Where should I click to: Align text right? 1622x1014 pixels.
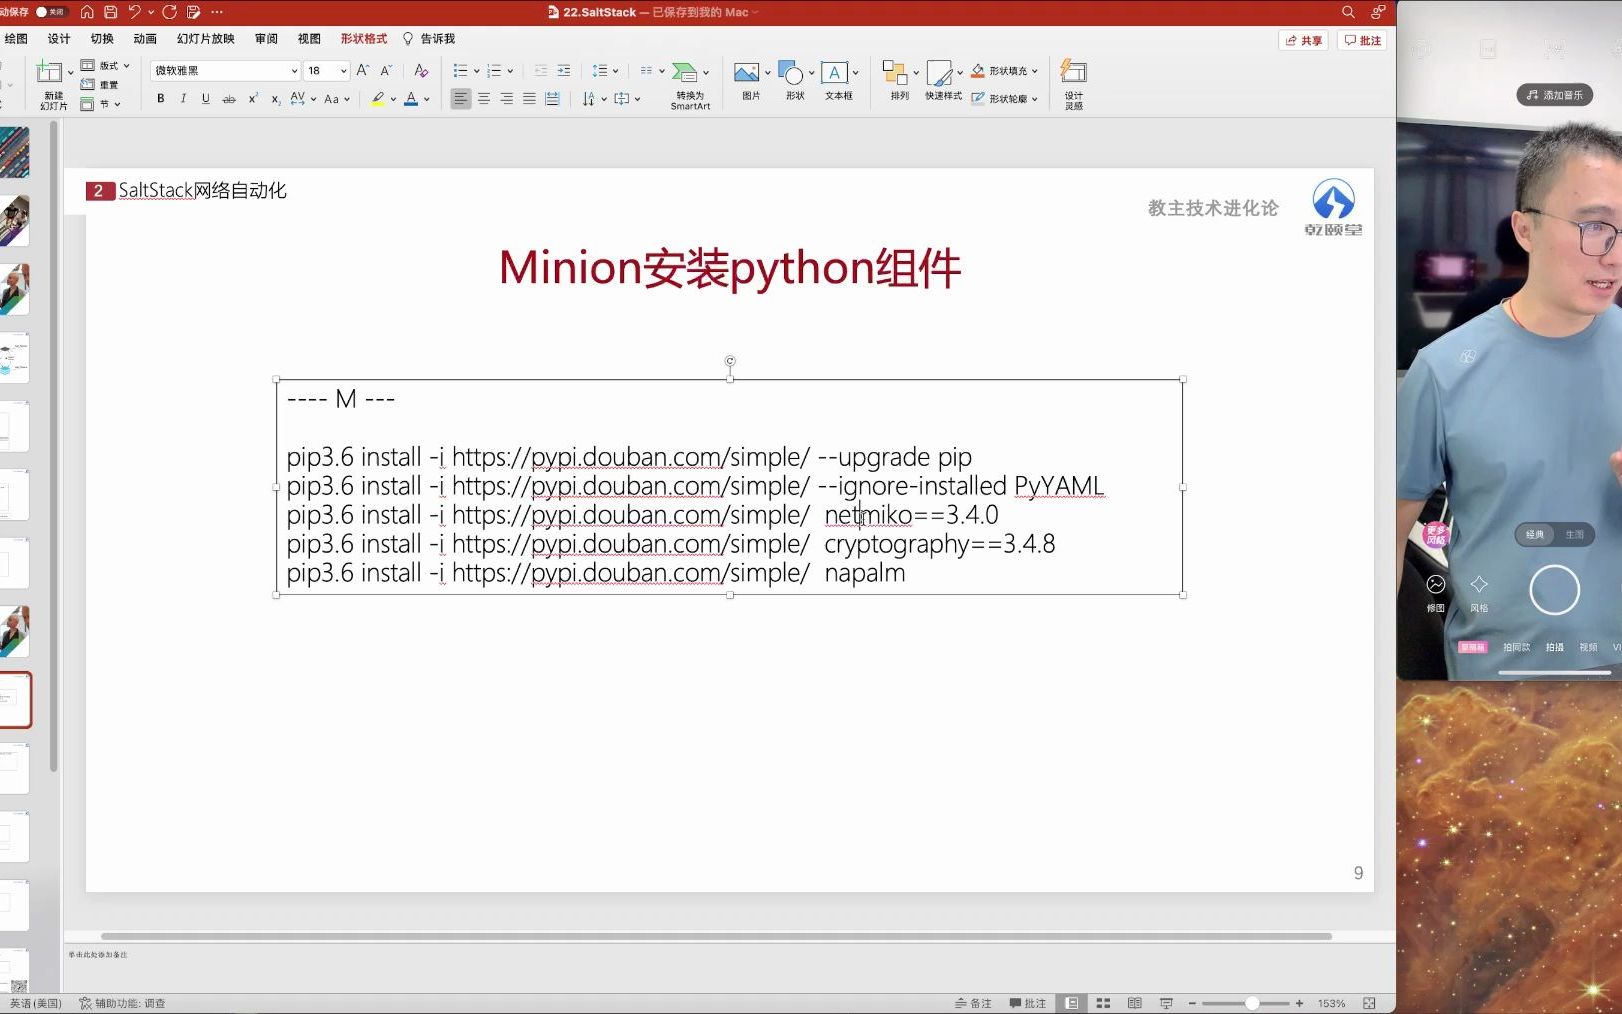(507, 99)
